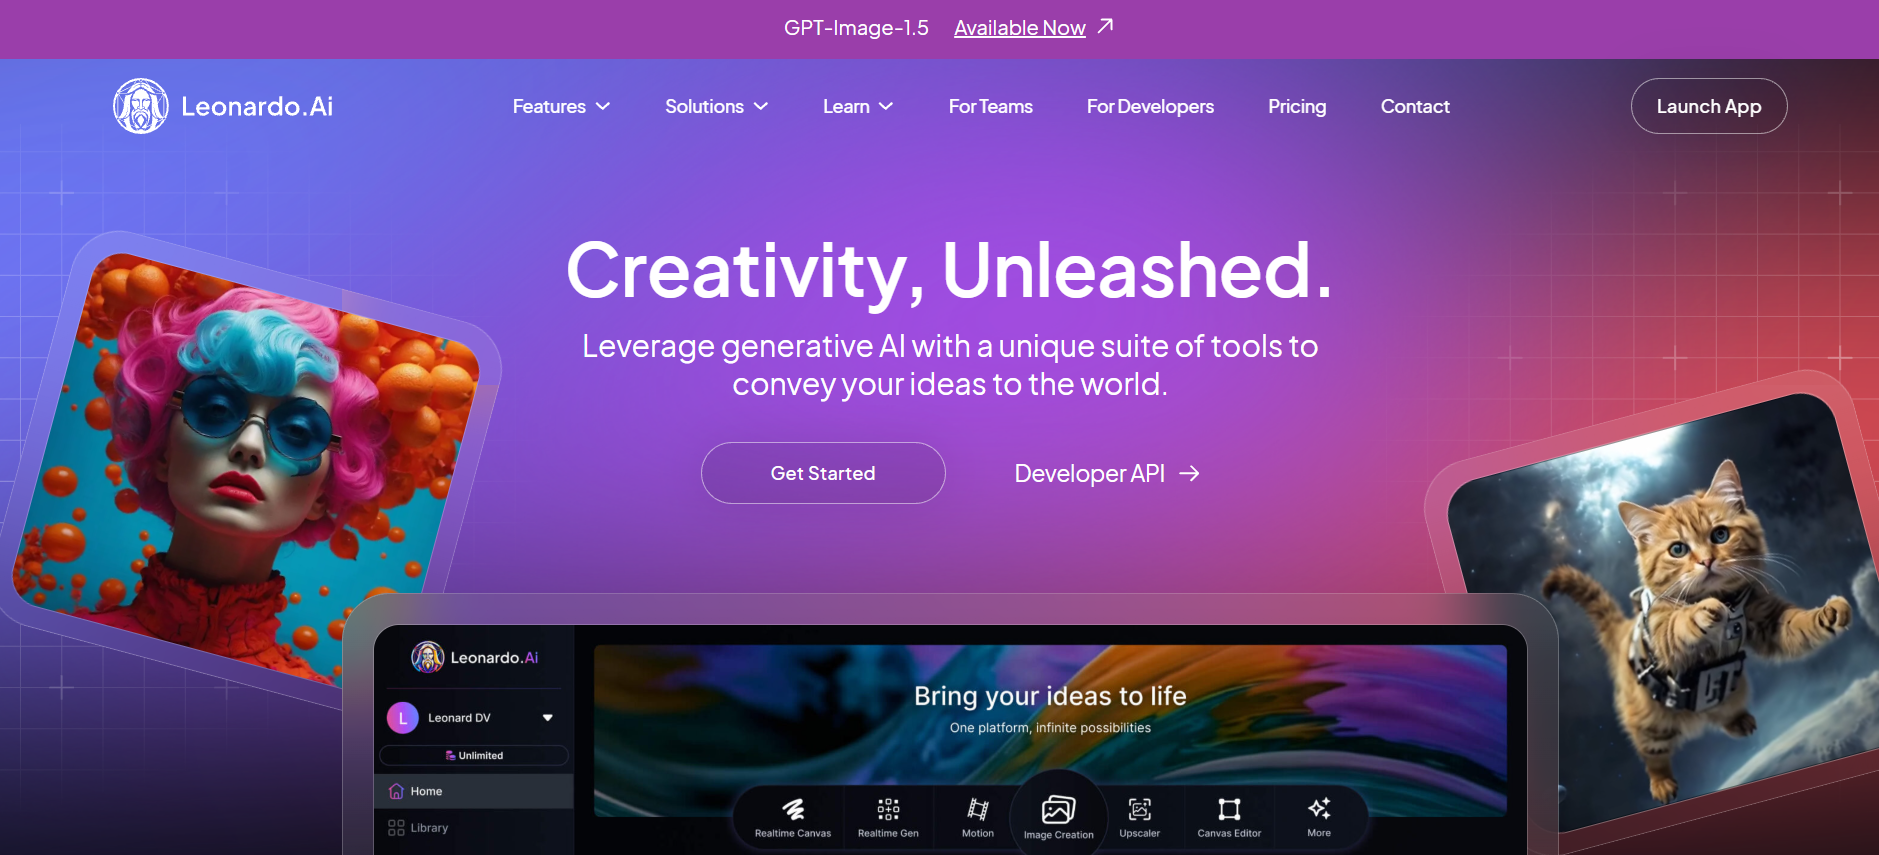Open the Upscaler tool icon

pyautogui.click(x=1139, y=809)
